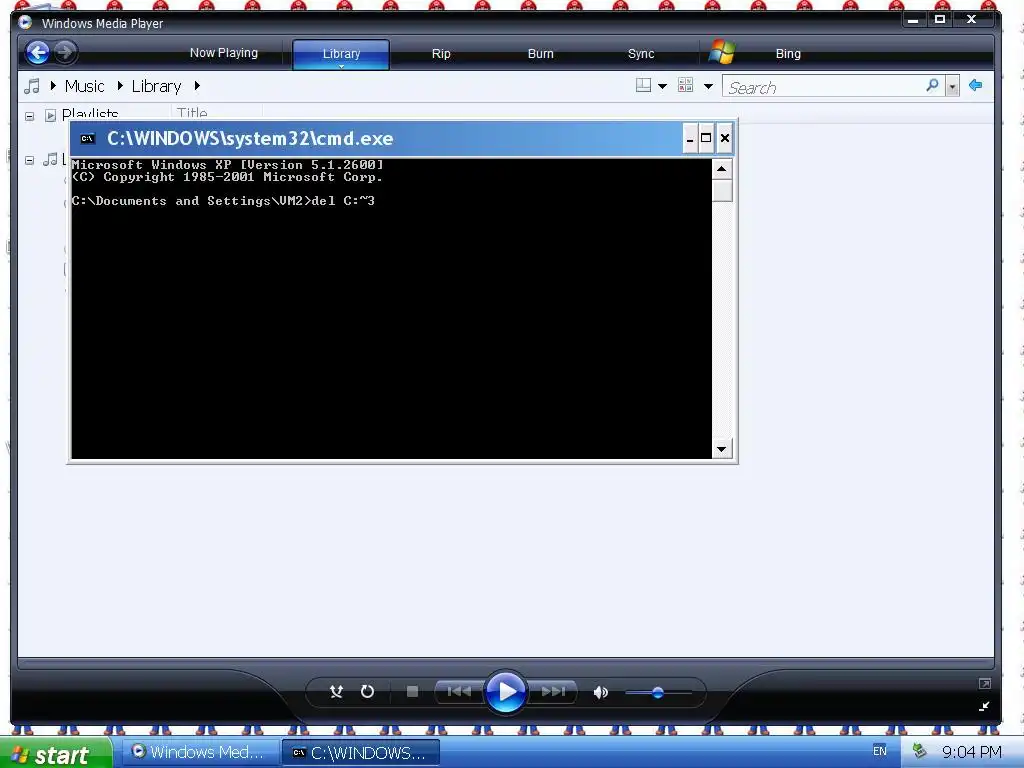Click the 9:04 PM clock
1024x768 pixels.
point(972,752)
